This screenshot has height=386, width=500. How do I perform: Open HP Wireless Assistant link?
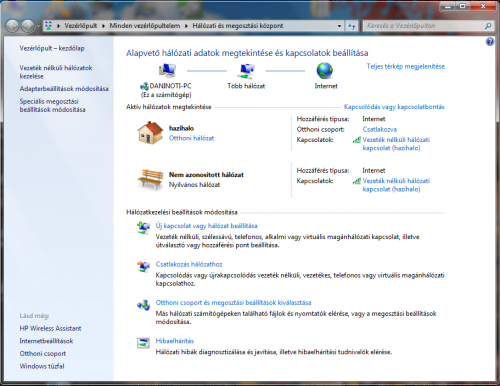coord(50,328)
